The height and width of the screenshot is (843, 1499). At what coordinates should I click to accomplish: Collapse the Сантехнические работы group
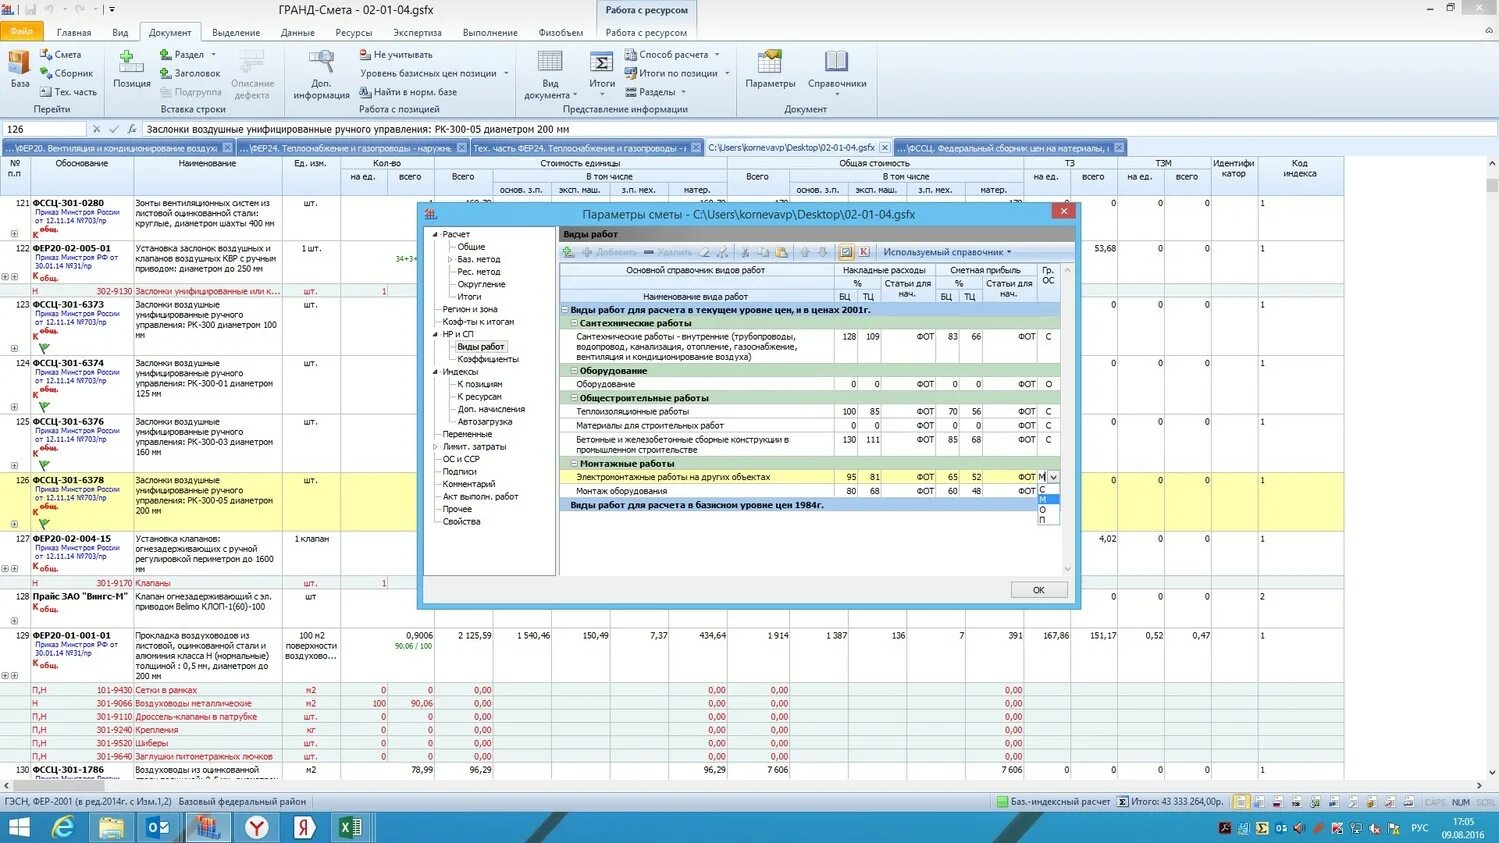point(574,323)
